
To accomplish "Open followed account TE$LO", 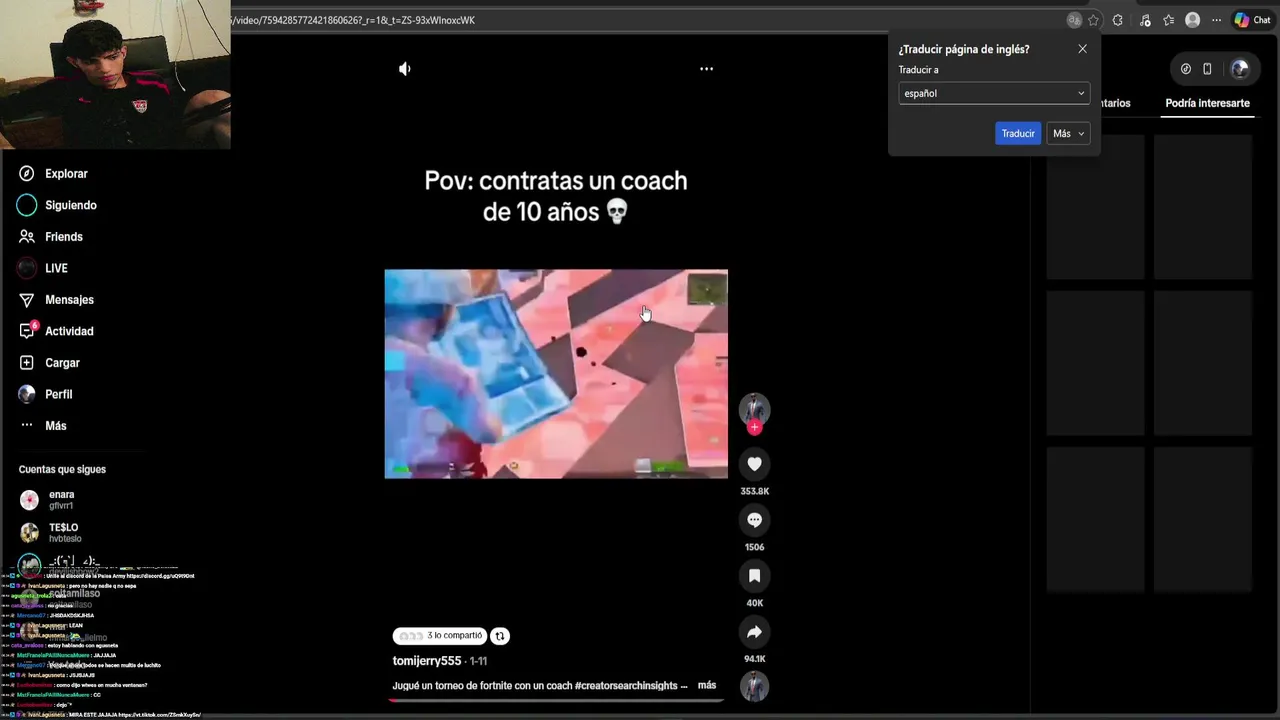I will click(x=63, y=532).
